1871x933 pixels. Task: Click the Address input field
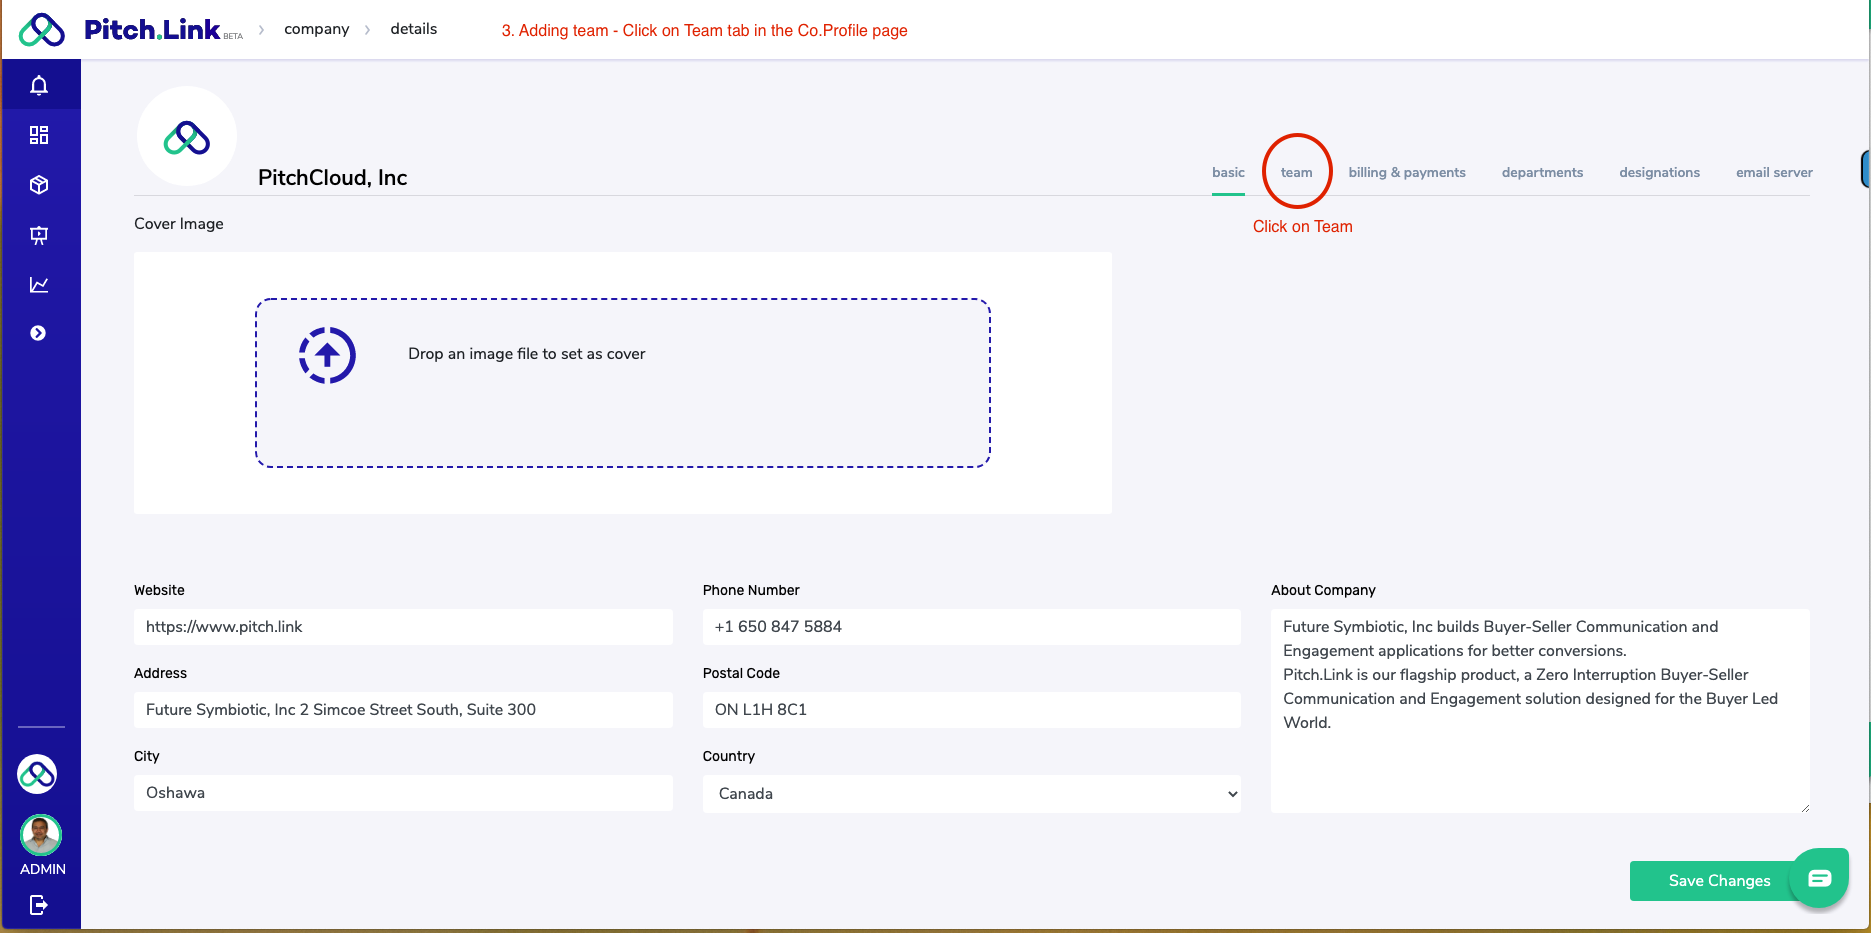[403, 710]
